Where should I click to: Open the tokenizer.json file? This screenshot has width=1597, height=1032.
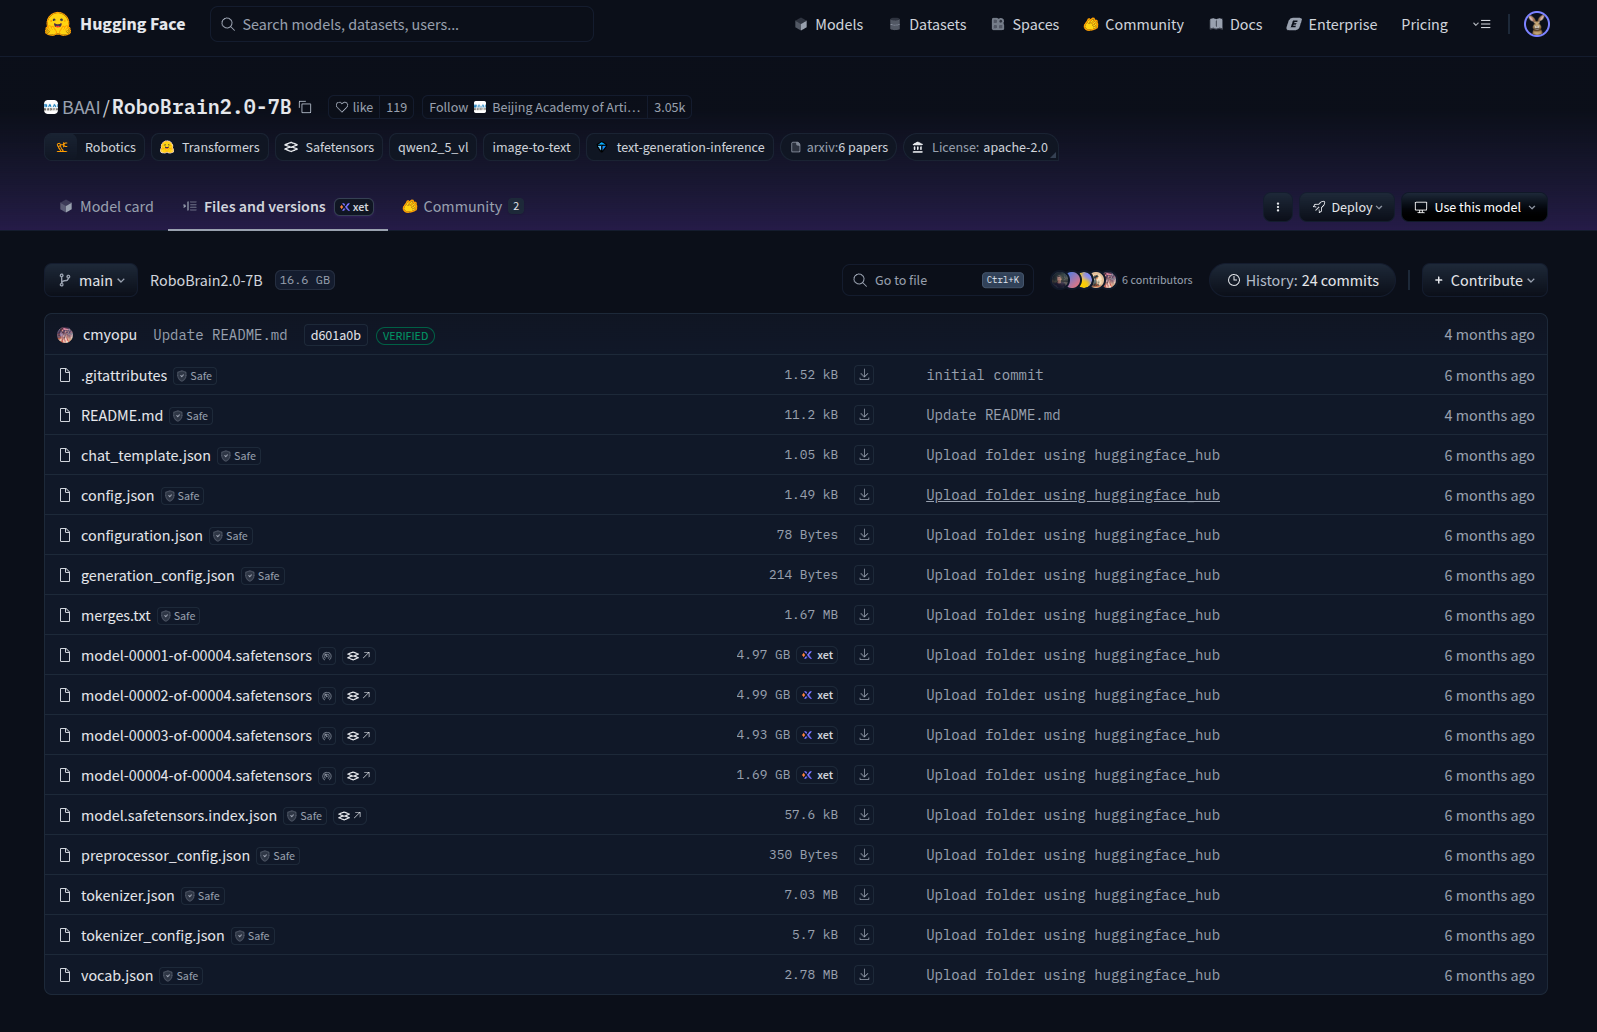(x=128, y=895)
